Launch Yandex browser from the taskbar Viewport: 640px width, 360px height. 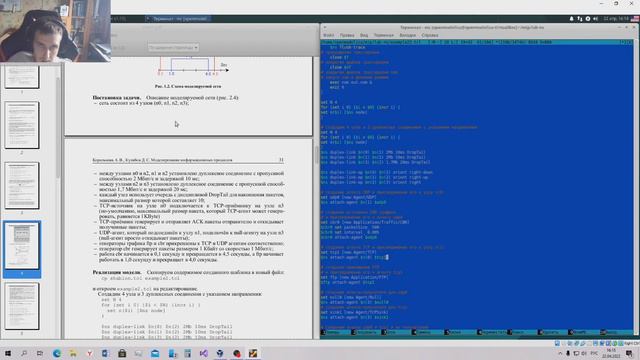tap(89, 353)
